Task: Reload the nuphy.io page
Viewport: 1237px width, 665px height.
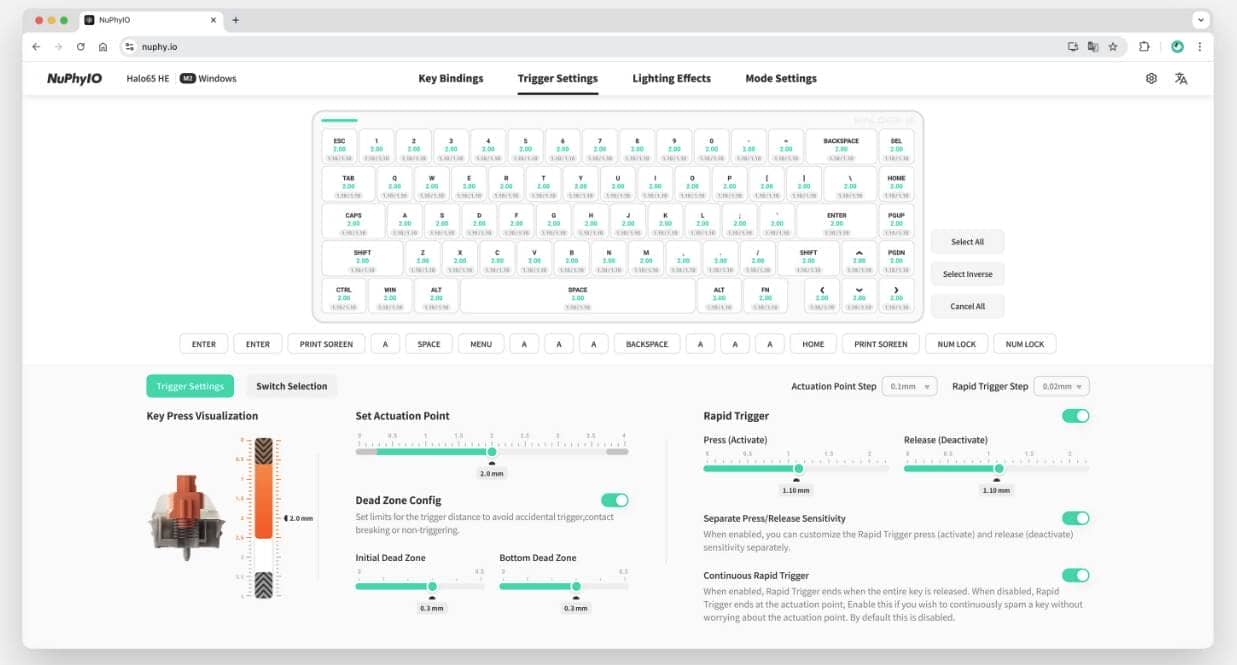Action: pos(81,47)
